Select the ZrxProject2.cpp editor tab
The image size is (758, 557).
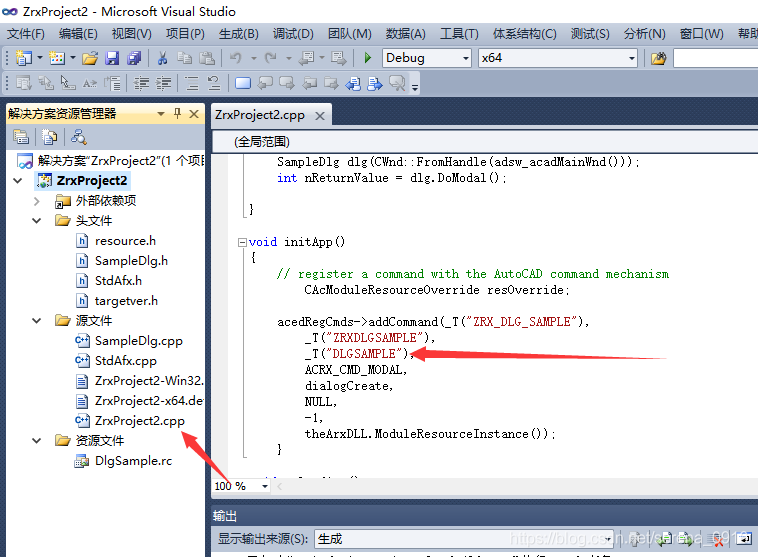[260, 115]
